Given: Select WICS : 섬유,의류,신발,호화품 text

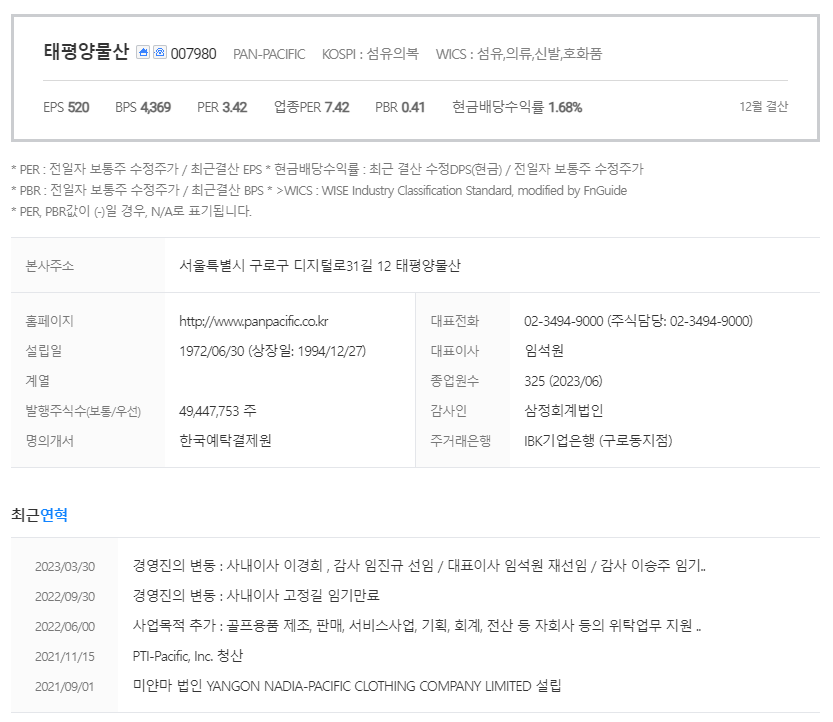Looking at the screenshot, I should (x=518, y=54).
